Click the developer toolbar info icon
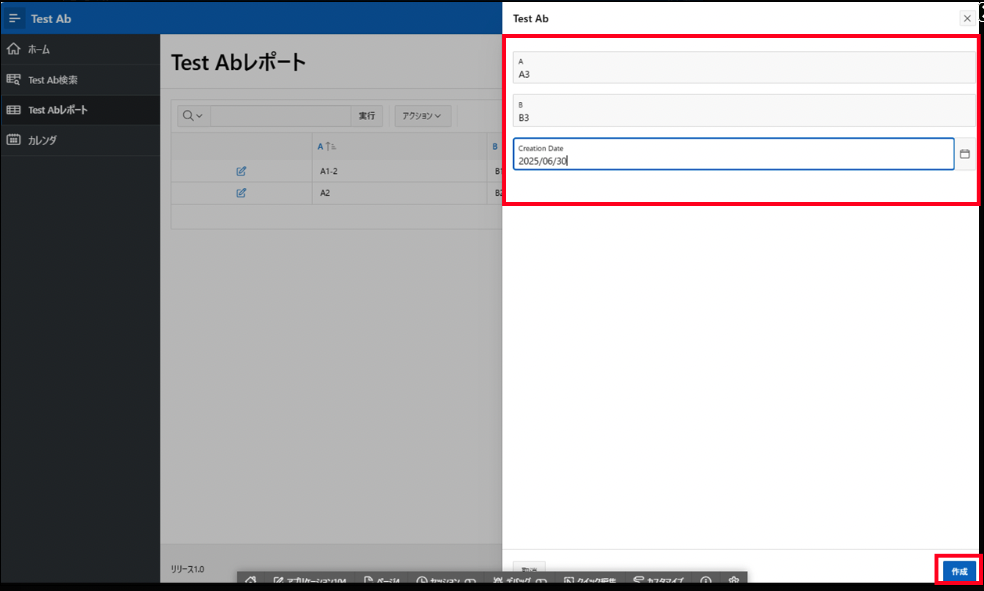Image resolution: width=984 pixels, height=591 pixels. coord(705,581)
